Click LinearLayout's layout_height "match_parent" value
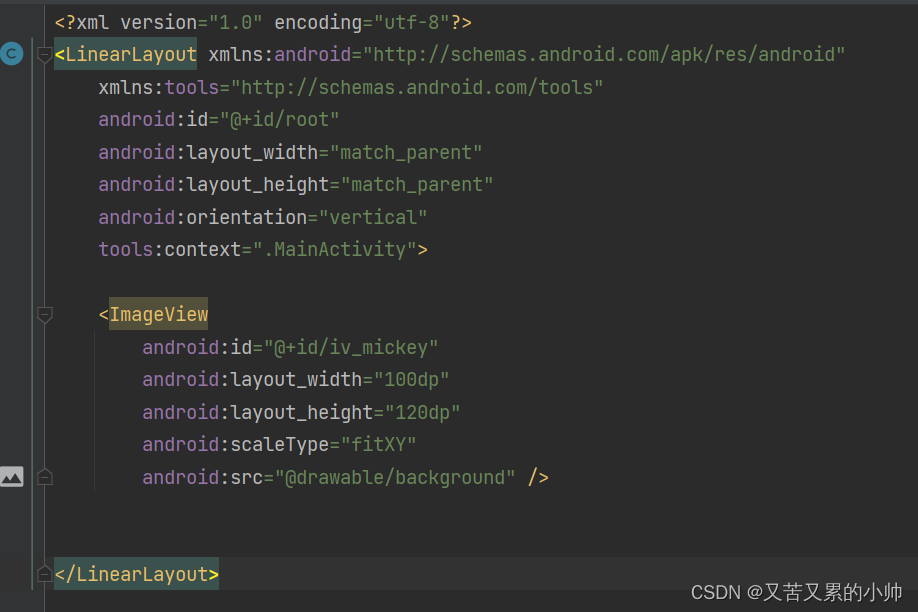 pyautogui.click(x=417, y=184)
